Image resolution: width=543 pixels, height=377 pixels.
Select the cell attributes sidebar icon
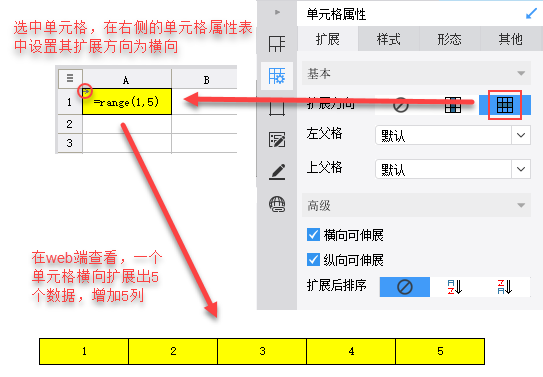pyautogui.click(x=277, y=76)
